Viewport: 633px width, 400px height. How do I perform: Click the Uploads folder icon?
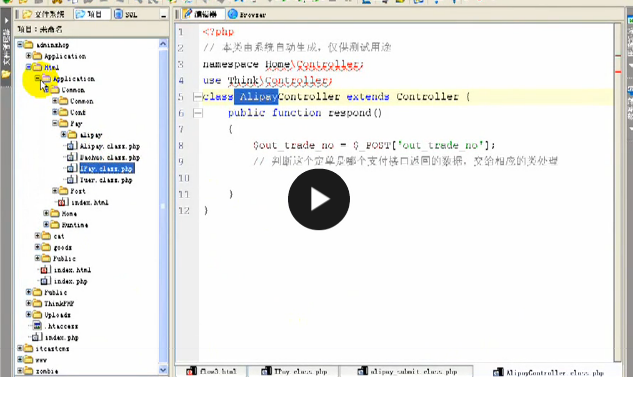pyautogui.click(x=37, y=314)
